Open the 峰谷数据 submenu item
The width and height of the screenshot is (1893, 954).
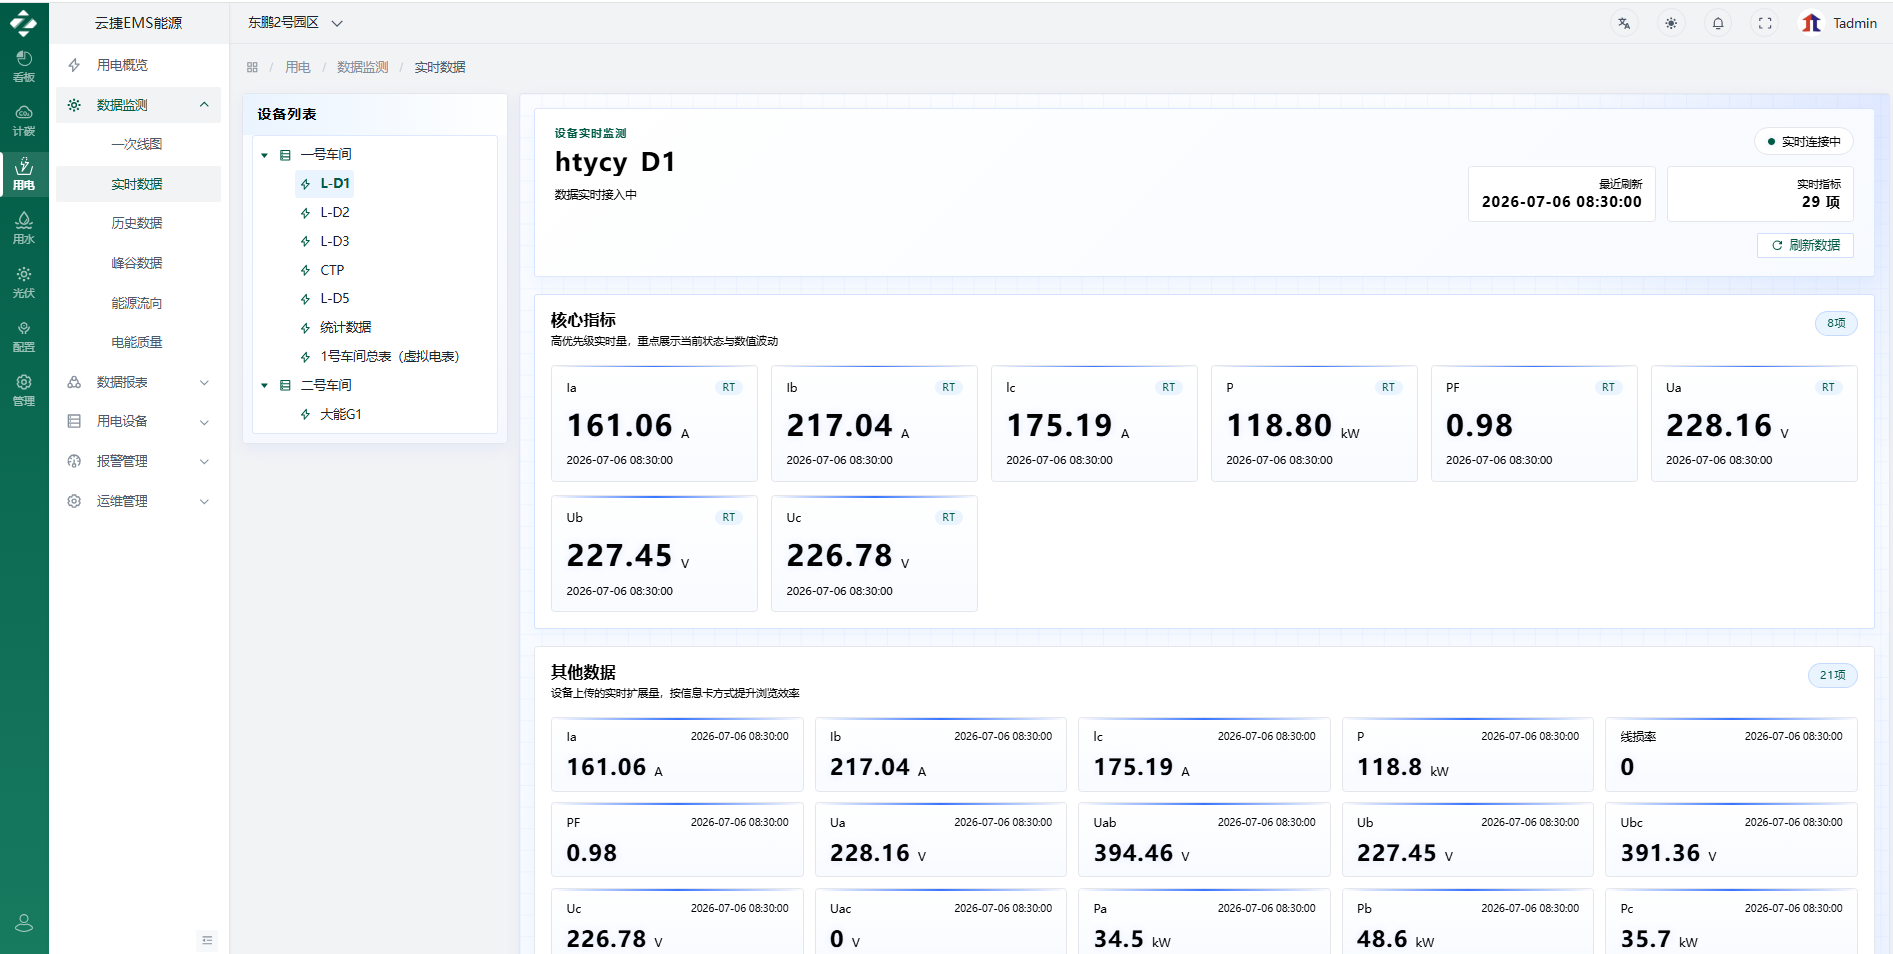point(138,263)
